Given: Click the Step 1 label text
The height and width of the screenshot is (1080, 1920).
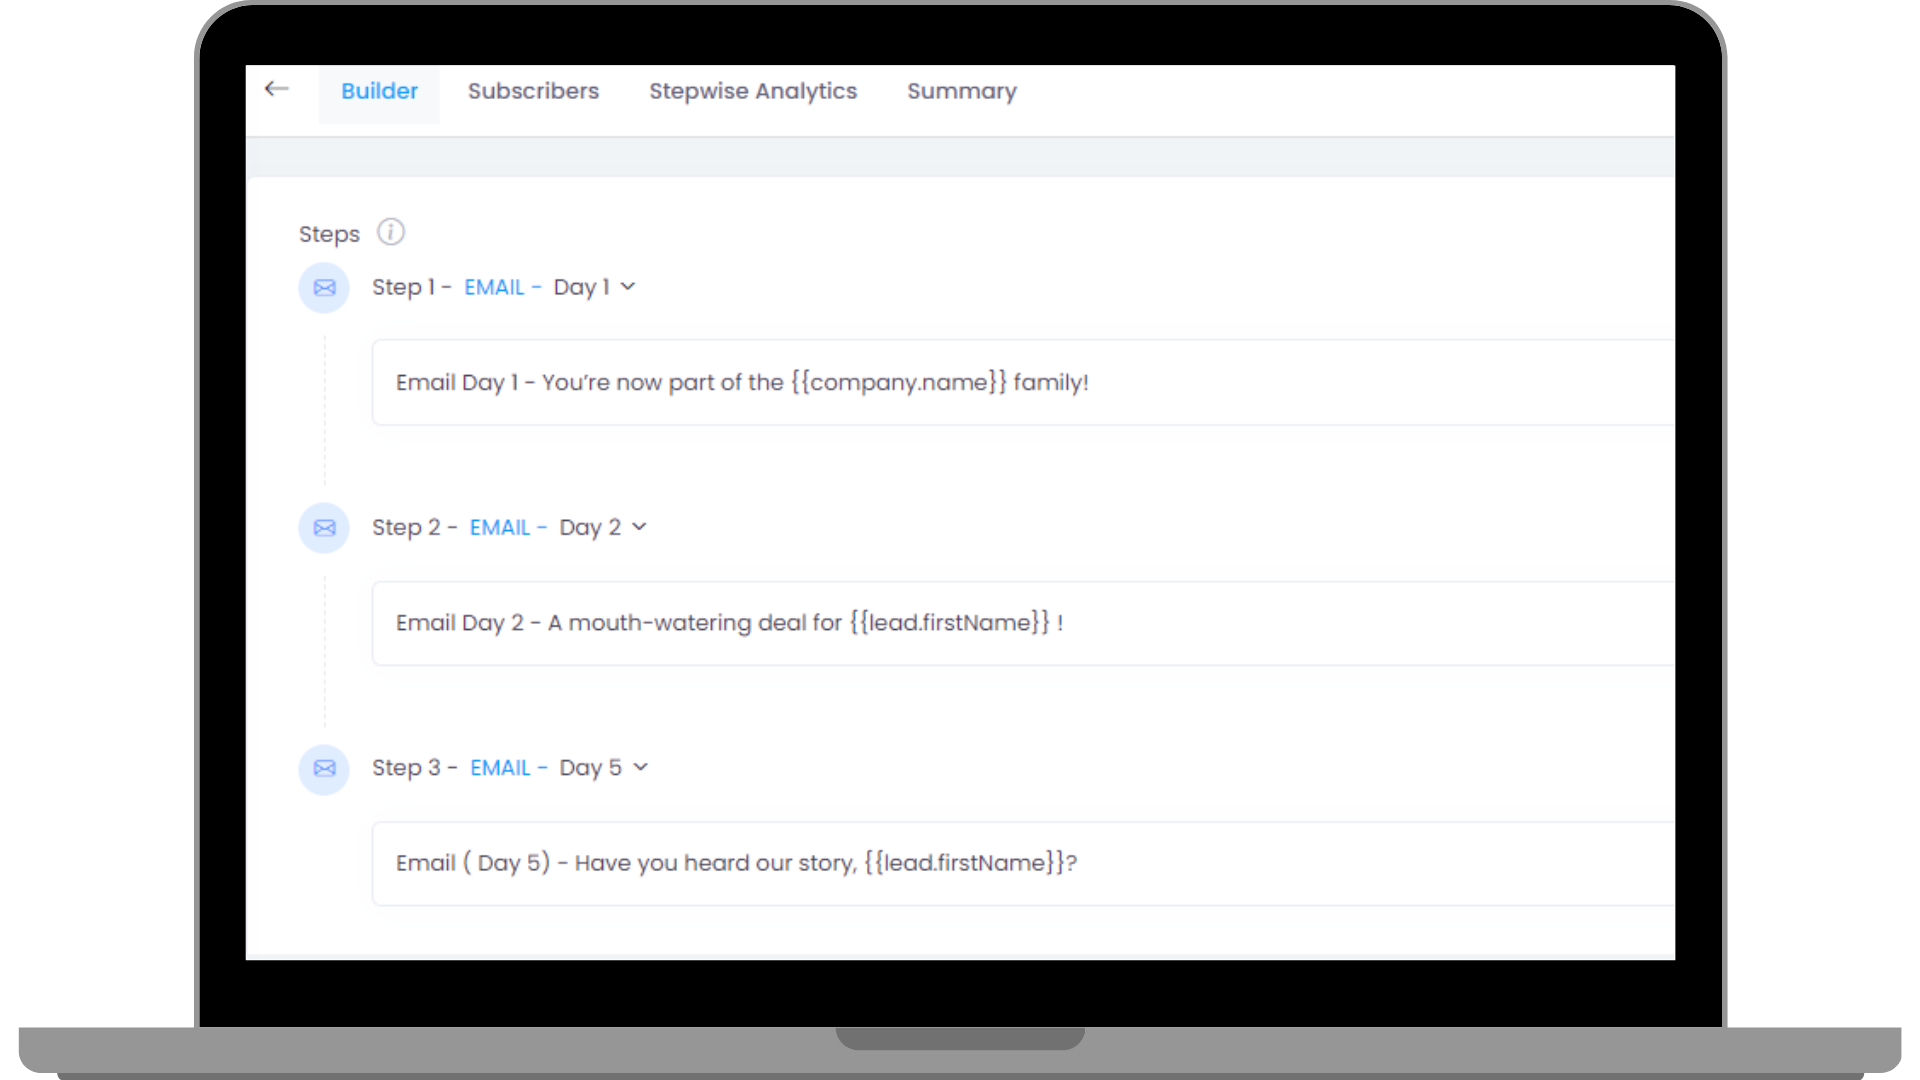Looking at the screenshot, I should point(403,288).
